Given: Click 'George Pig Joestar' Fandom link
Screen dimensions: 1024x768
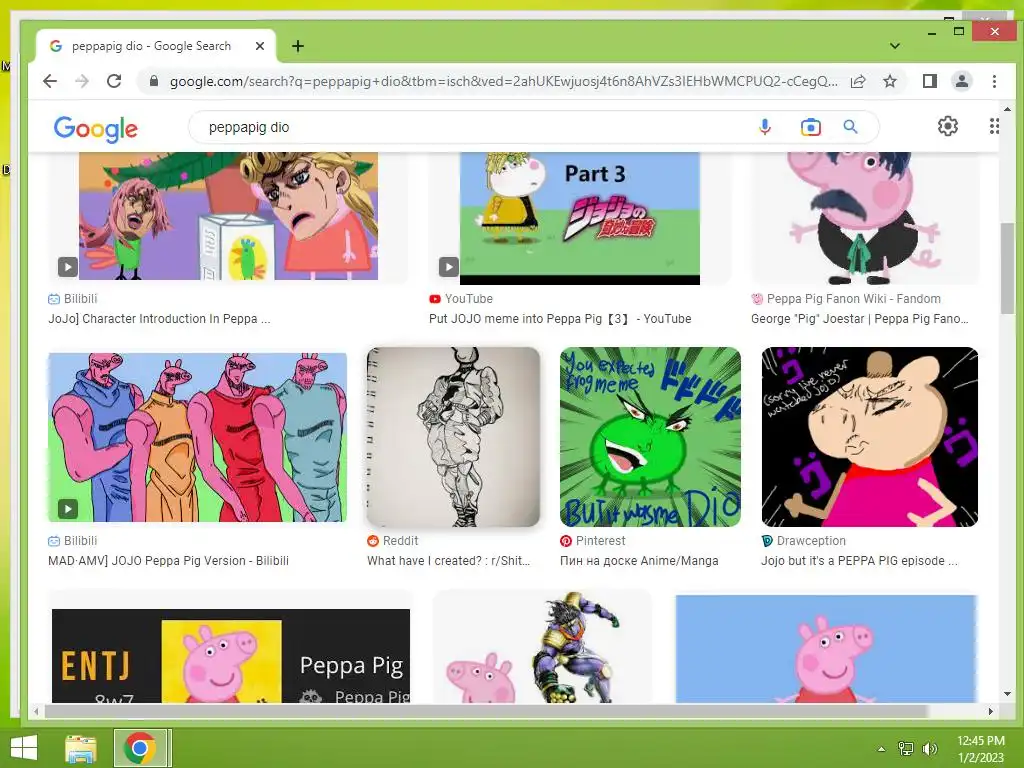Looking at the screenshot, I should point(859,319).
